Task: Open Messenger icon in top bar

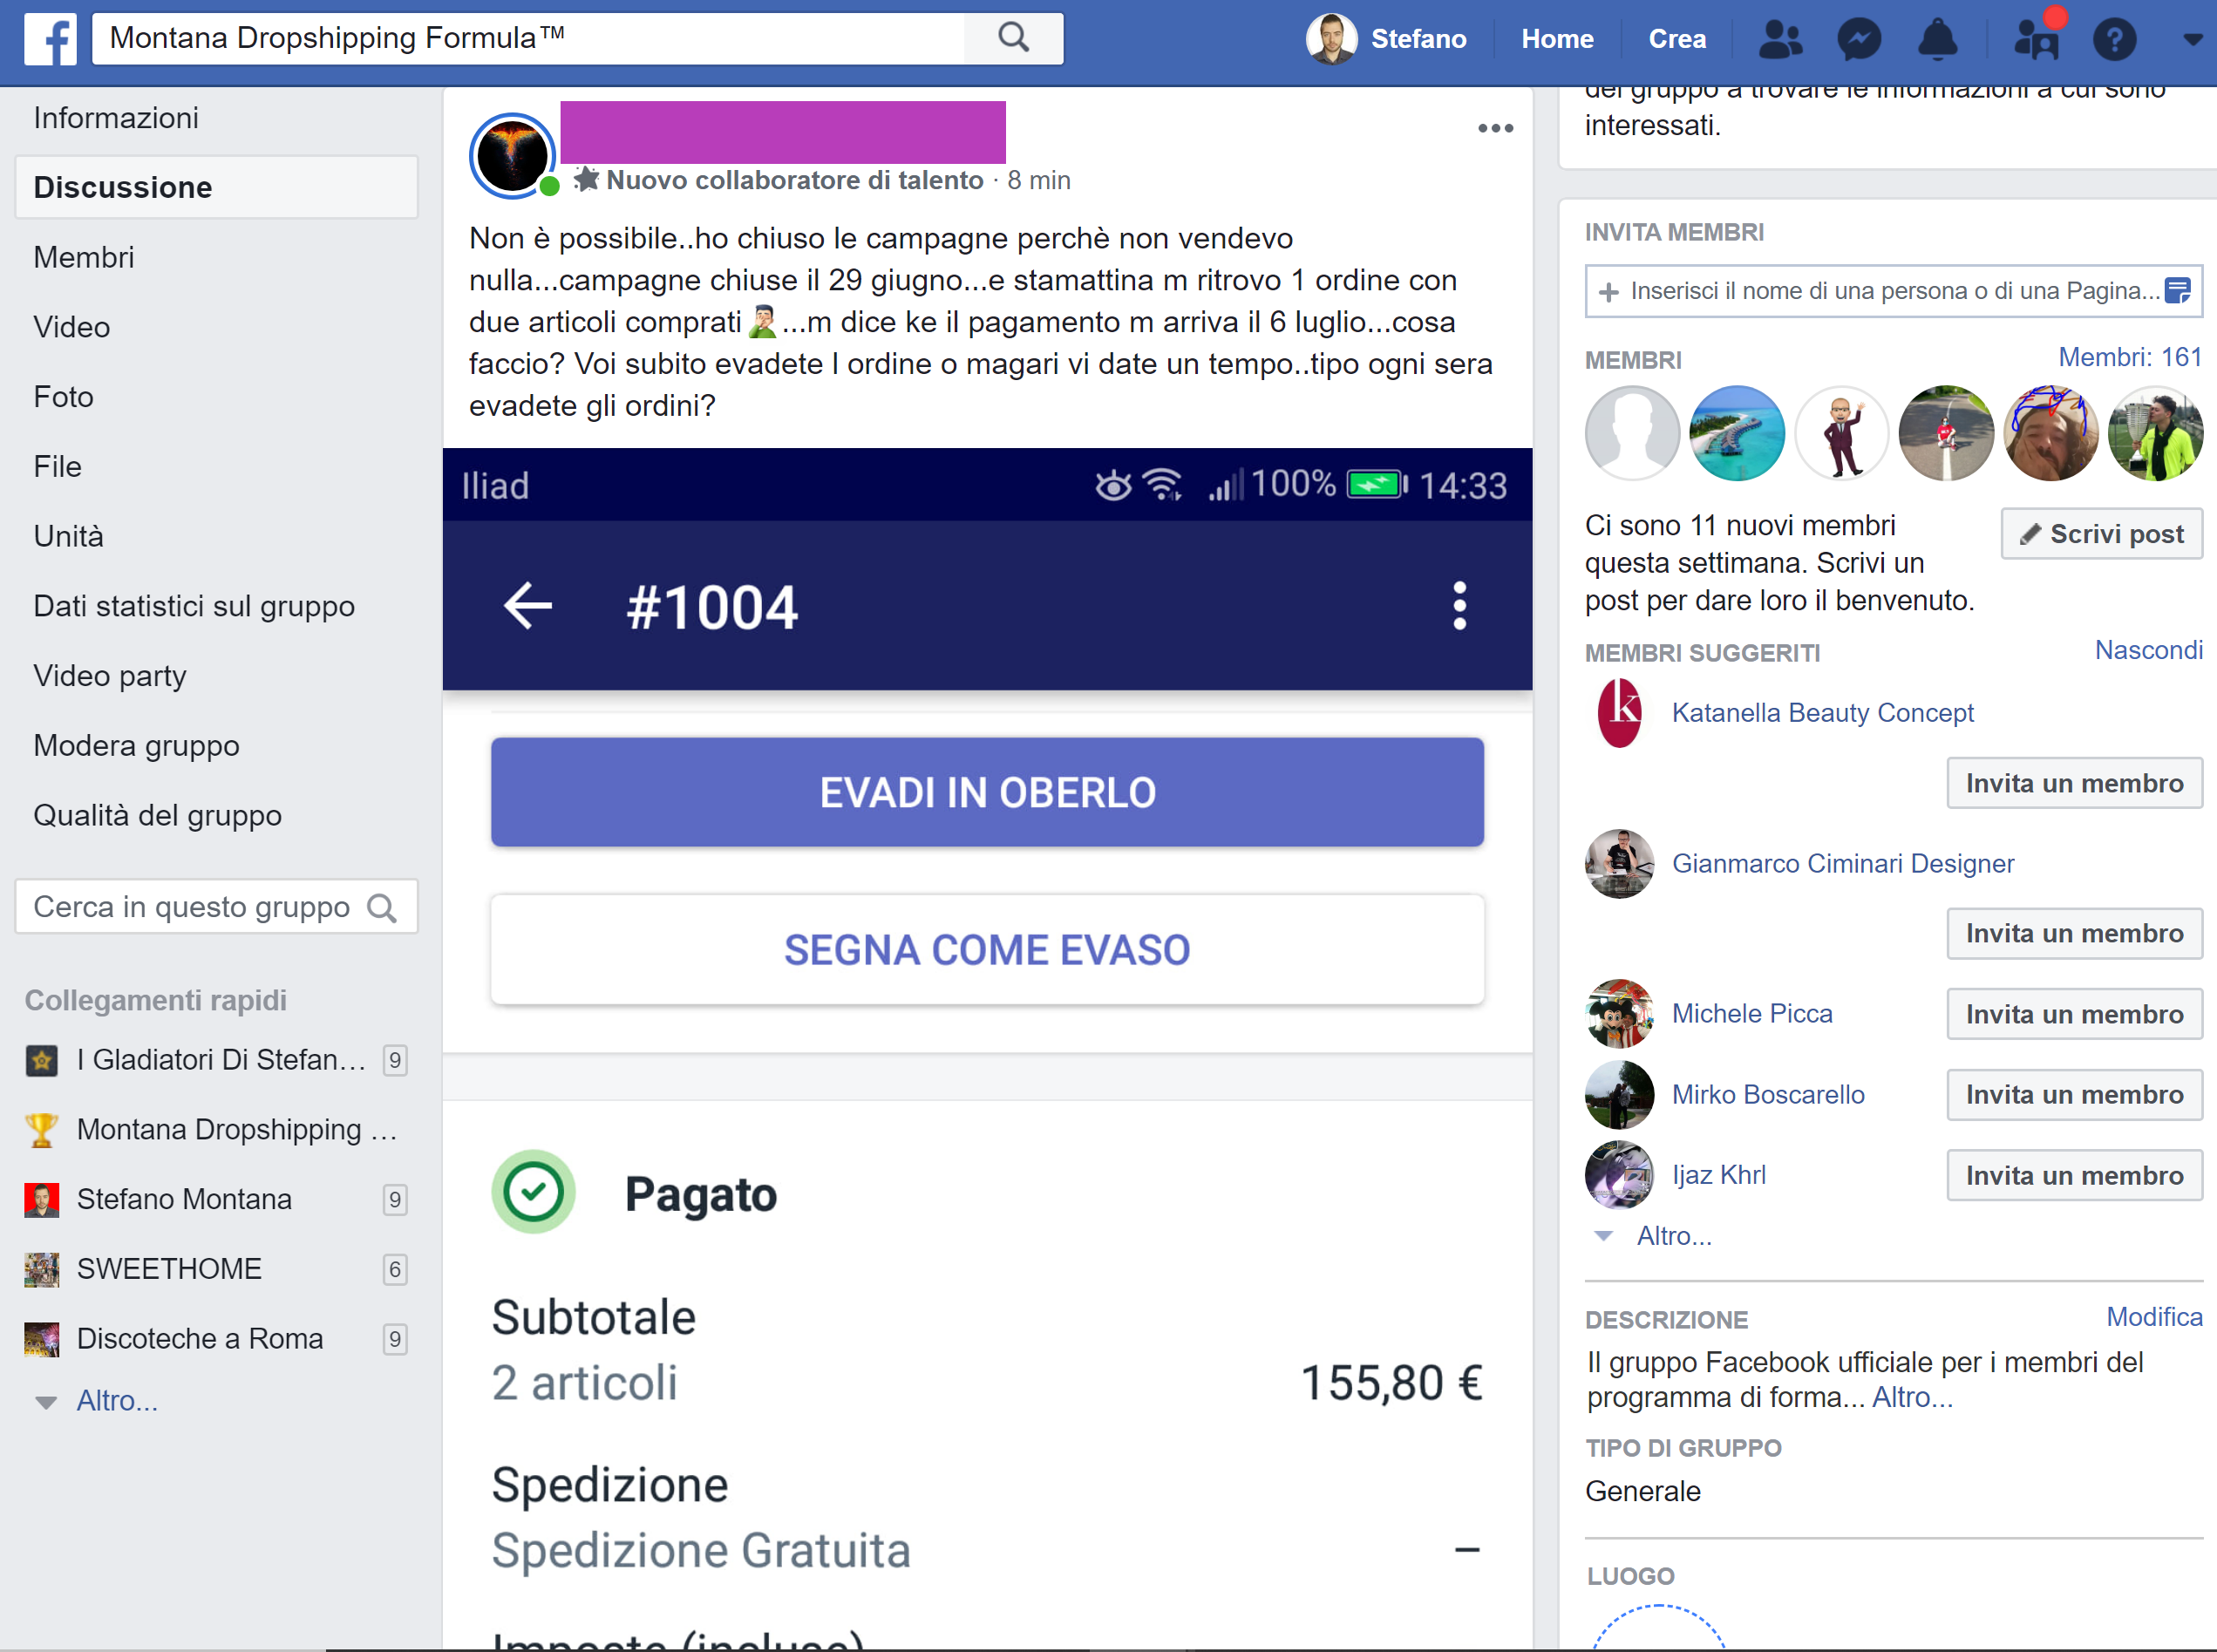Action: pos(1859,39)
